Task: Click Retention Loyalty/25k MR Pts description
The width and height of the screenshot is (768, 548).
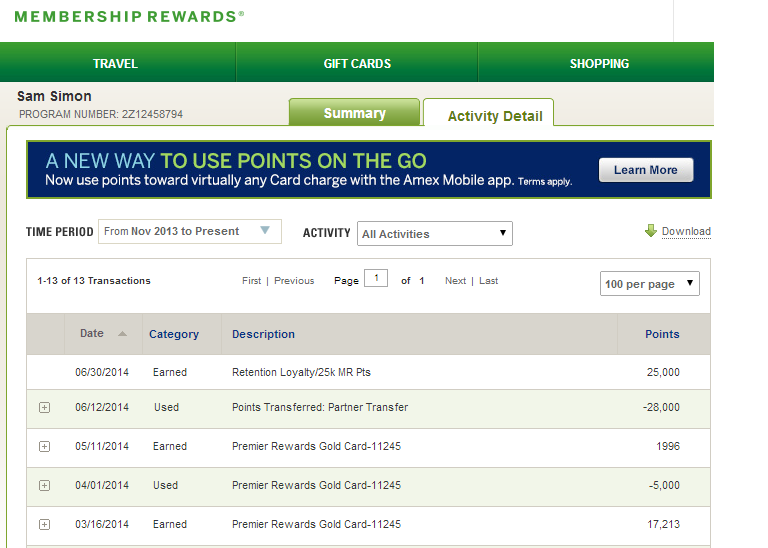Action: pyautogui.click(x=301, y=372)
